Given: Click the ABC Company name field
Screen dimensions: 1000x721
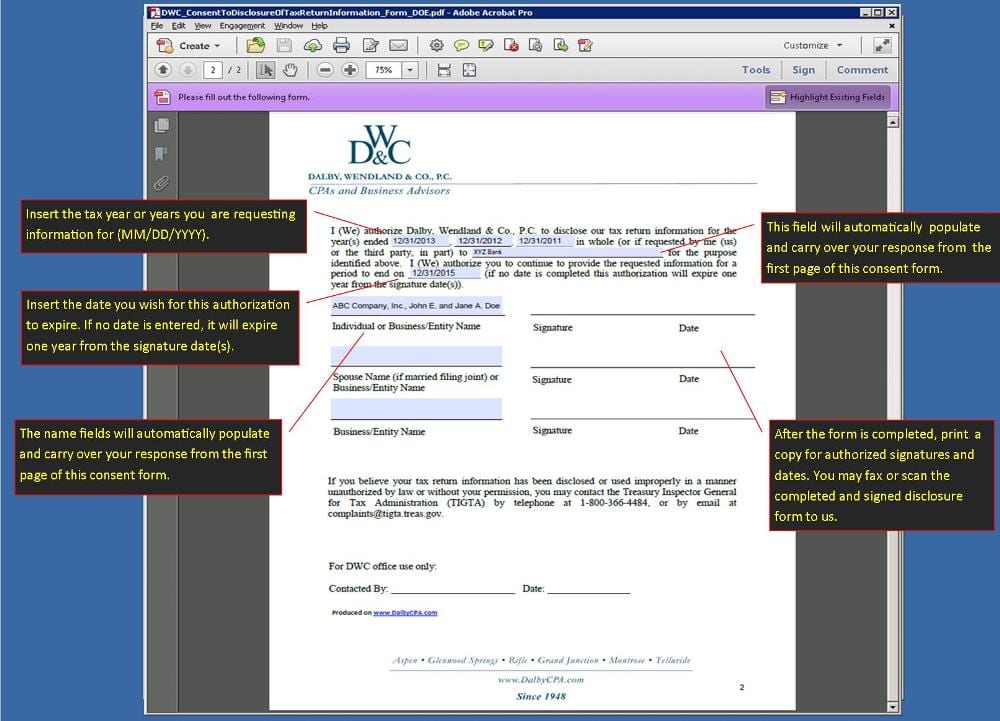Looking at the screenshot, I should [416, 306].
